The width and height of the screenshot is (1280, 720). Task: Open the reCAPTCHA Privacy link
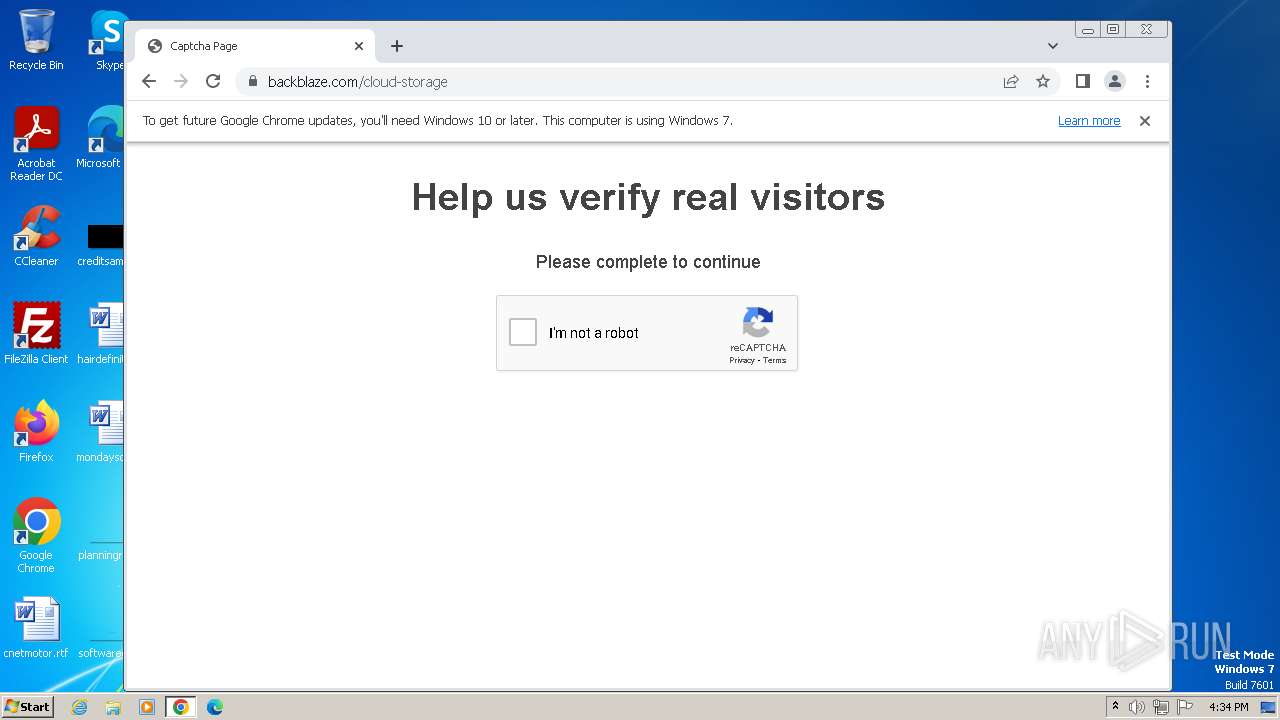pos(741,360)
